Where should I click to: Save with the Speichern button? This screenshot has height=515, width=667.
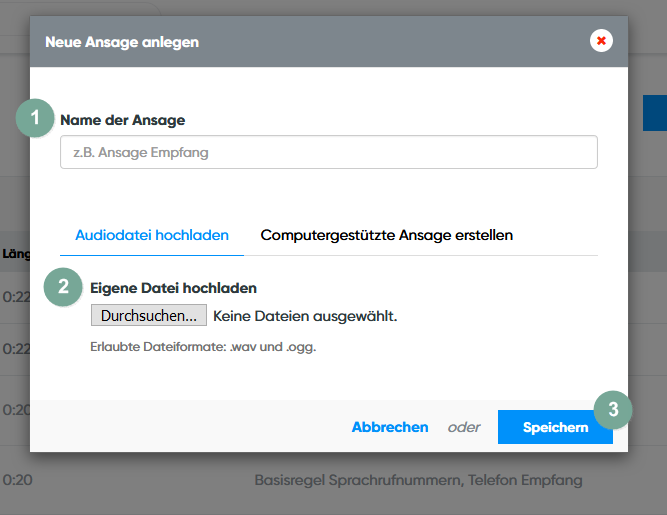coord(554,427)
